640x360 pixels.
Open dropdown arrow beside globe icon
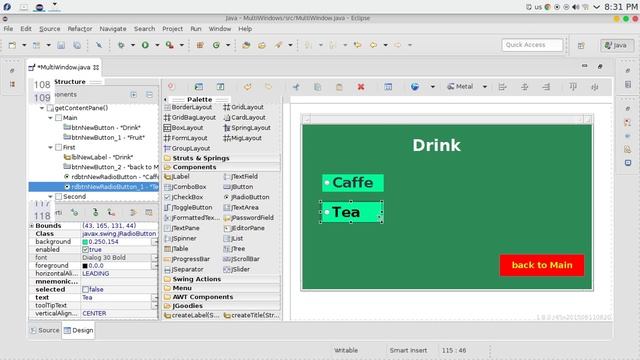point(433,87)
